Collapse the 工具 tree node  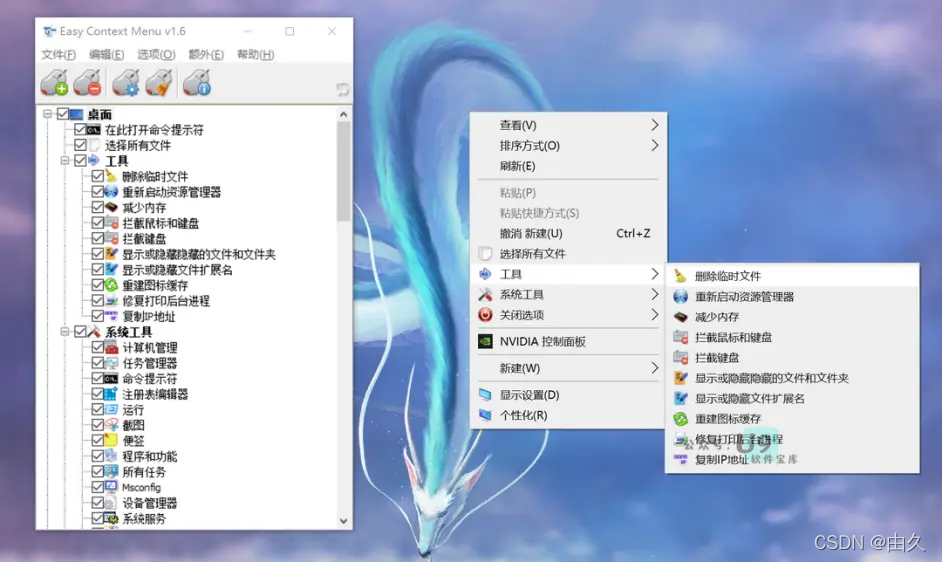click(65, 160)
